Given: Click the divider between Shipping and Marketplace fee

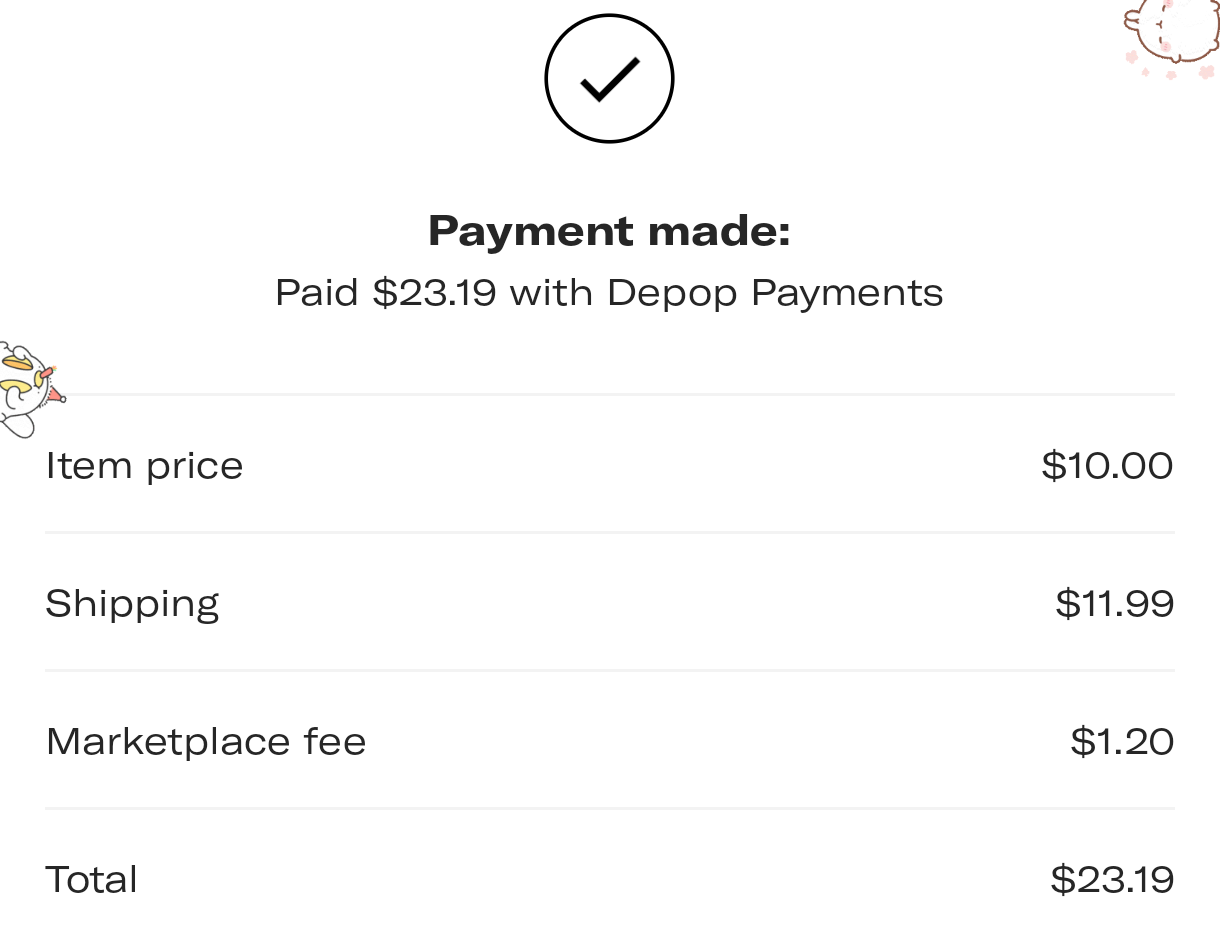Looking at the screenshot, I should click(x=609, y=671).
